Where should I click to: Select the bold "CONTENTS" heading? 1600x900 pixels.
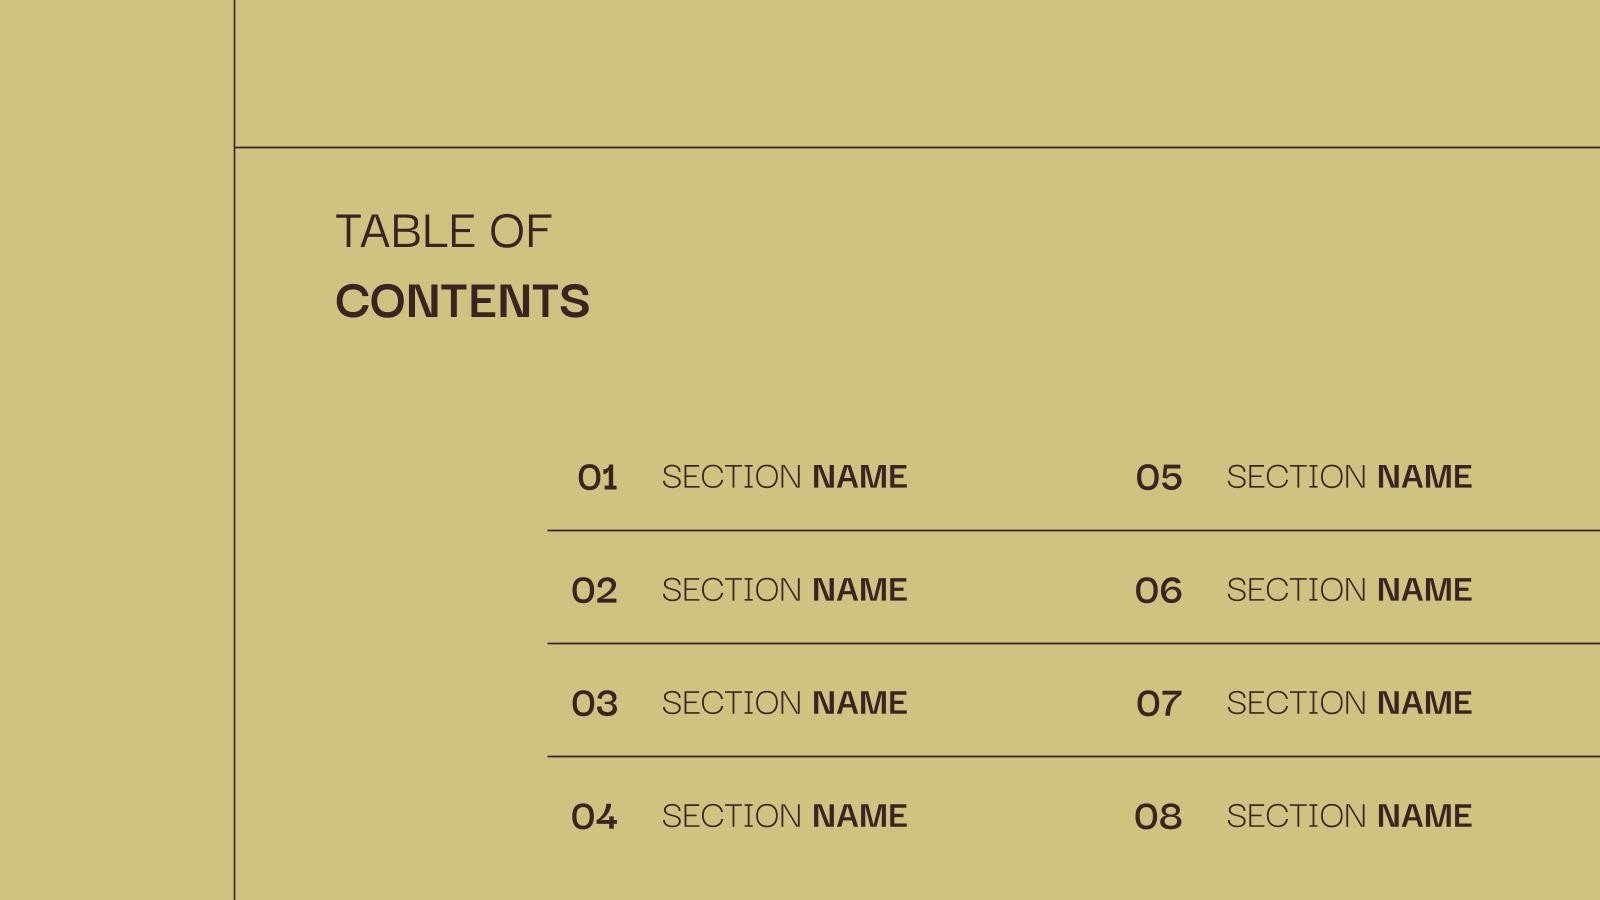point(462,302)
